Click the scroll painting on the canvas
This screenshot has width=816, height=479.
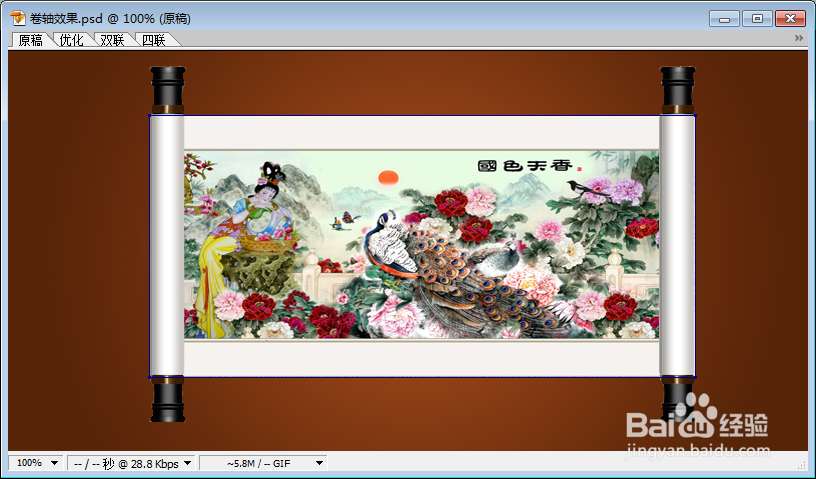click(x=422, y=245)
